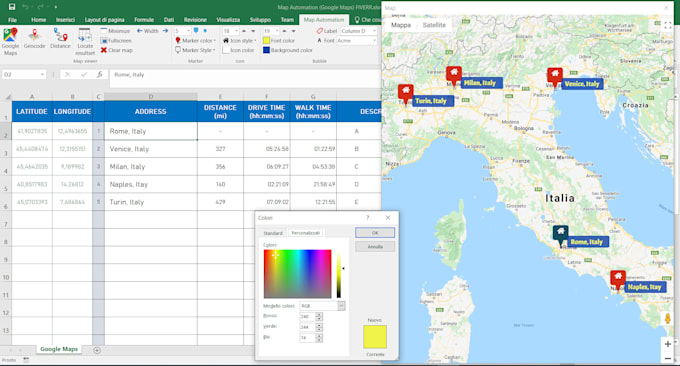Open the Marker color menu
This screenshot has height=366, width=680.
pyautogui.click(x=196, y=40)
